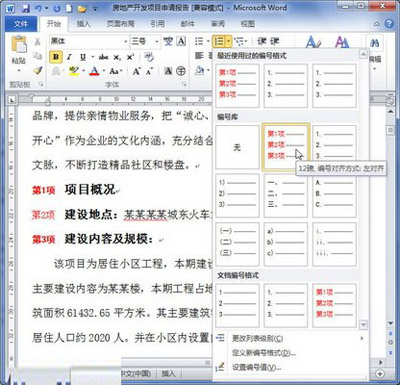The width and height of the screenshot is (400, 385).
Task: Open the font dialog launcher
Action: 184,85
